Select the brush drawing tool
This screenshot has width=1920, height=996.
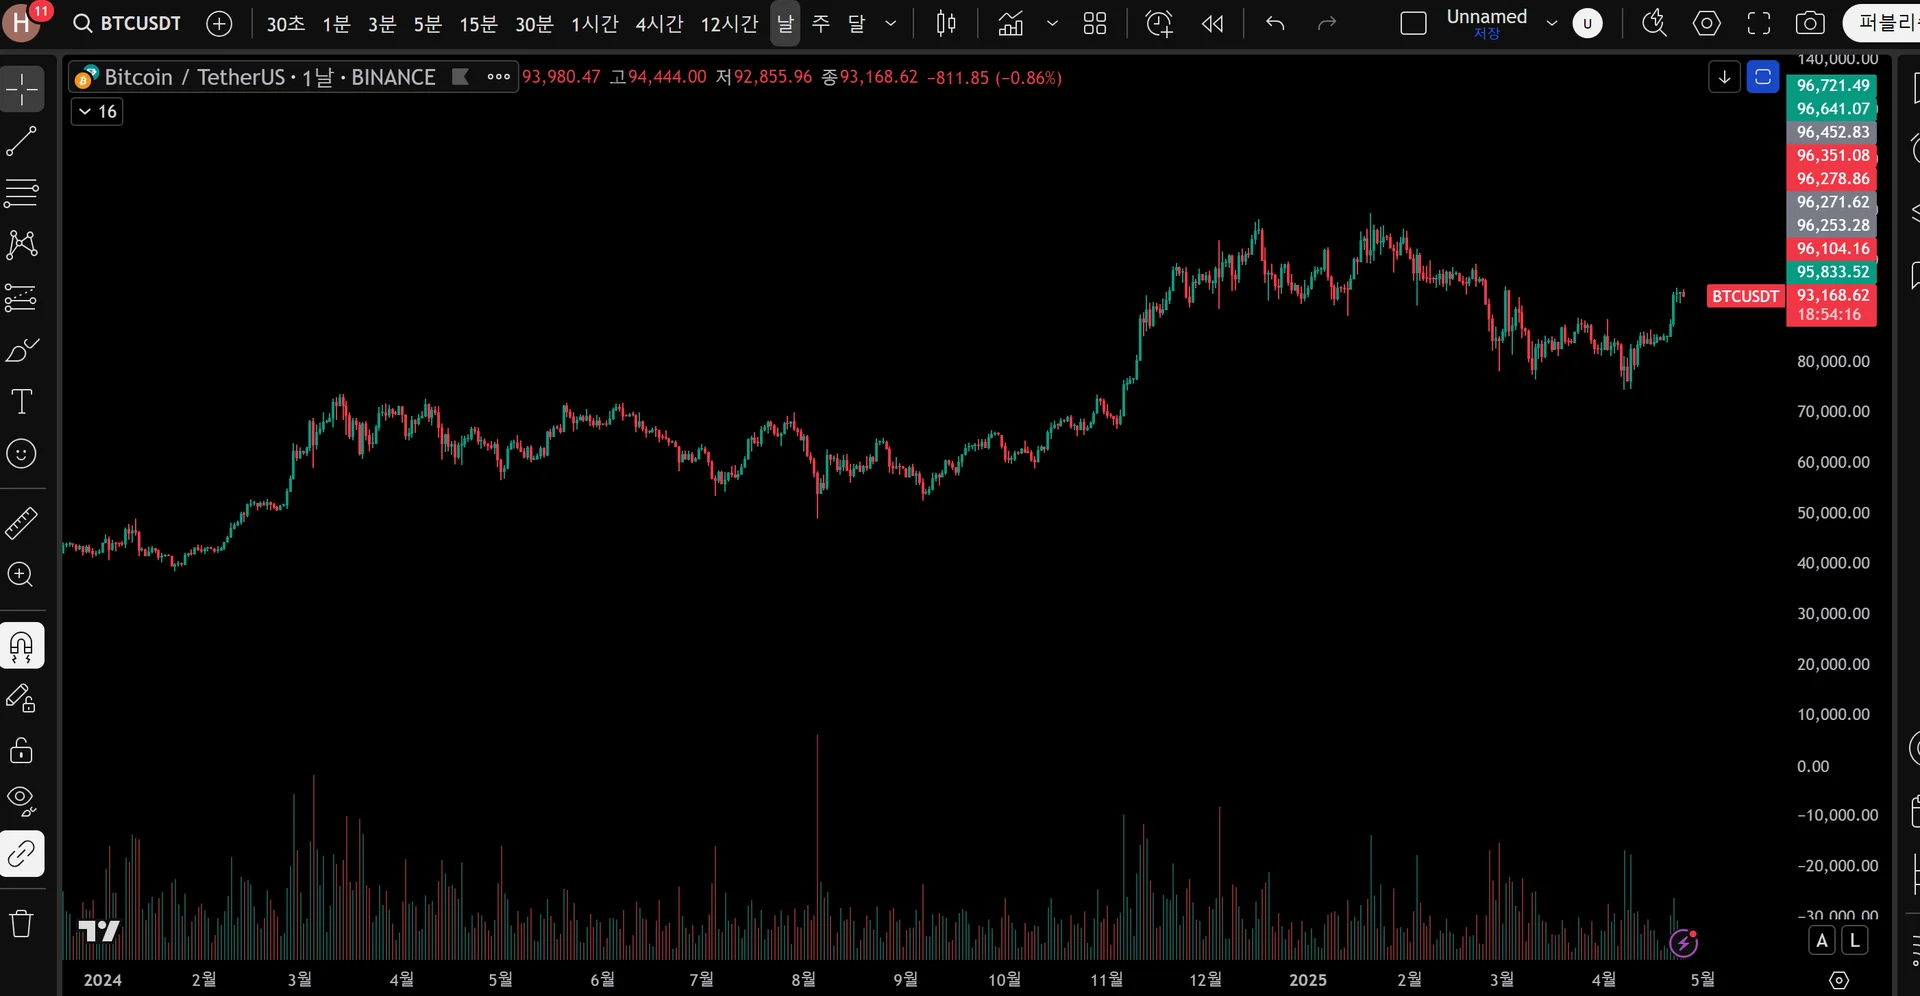tap(22, 349)
